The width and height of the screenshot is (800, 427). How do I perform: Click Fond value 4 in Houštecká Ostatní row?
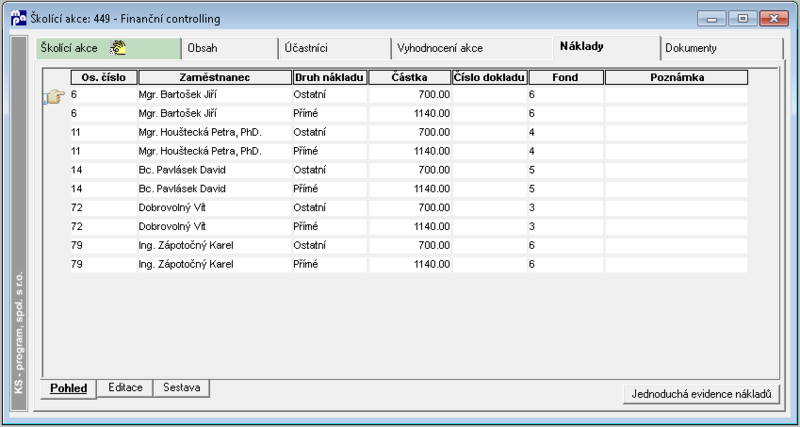tap(566, 132)
